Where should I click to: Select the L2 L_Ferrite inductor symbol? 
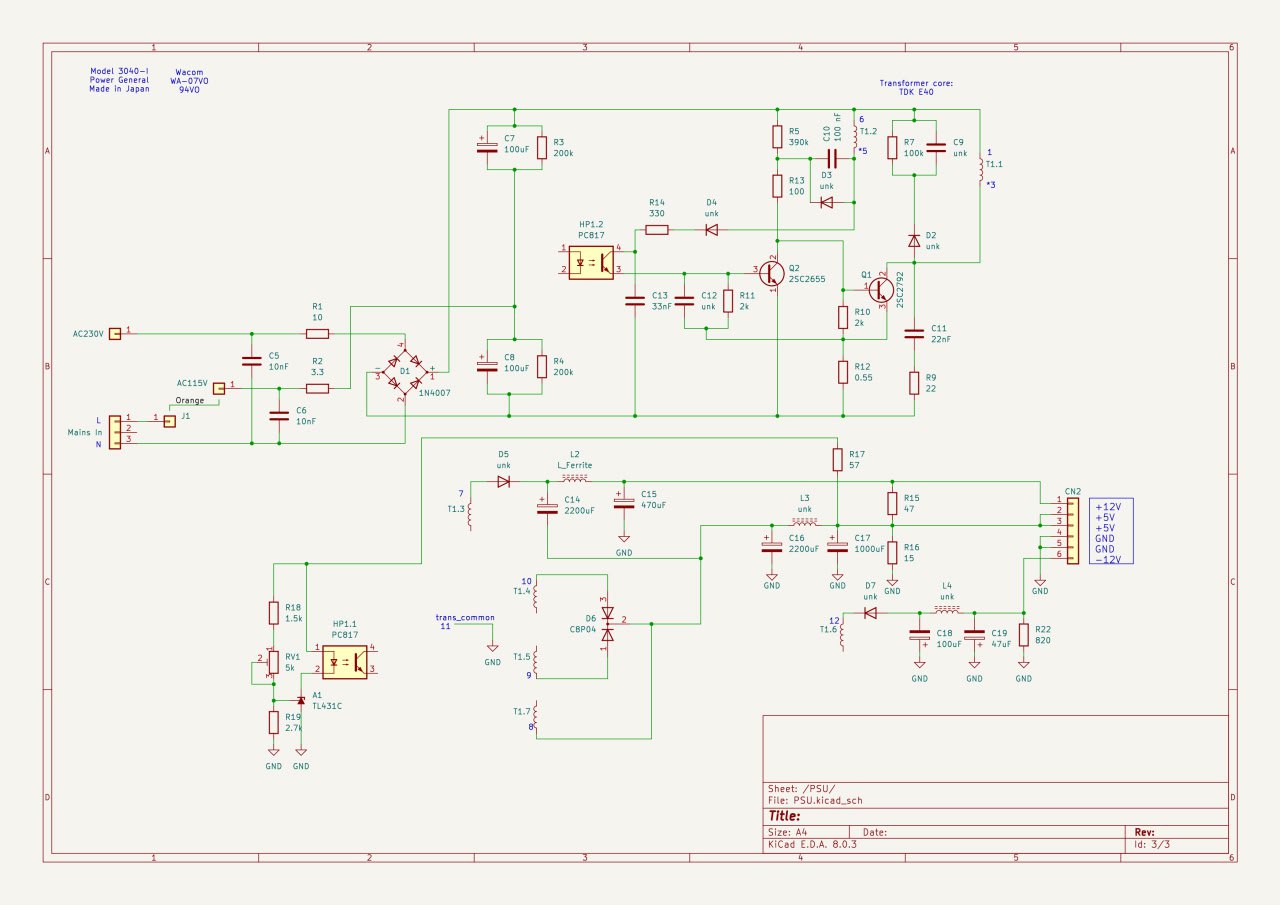pos(574,480)
